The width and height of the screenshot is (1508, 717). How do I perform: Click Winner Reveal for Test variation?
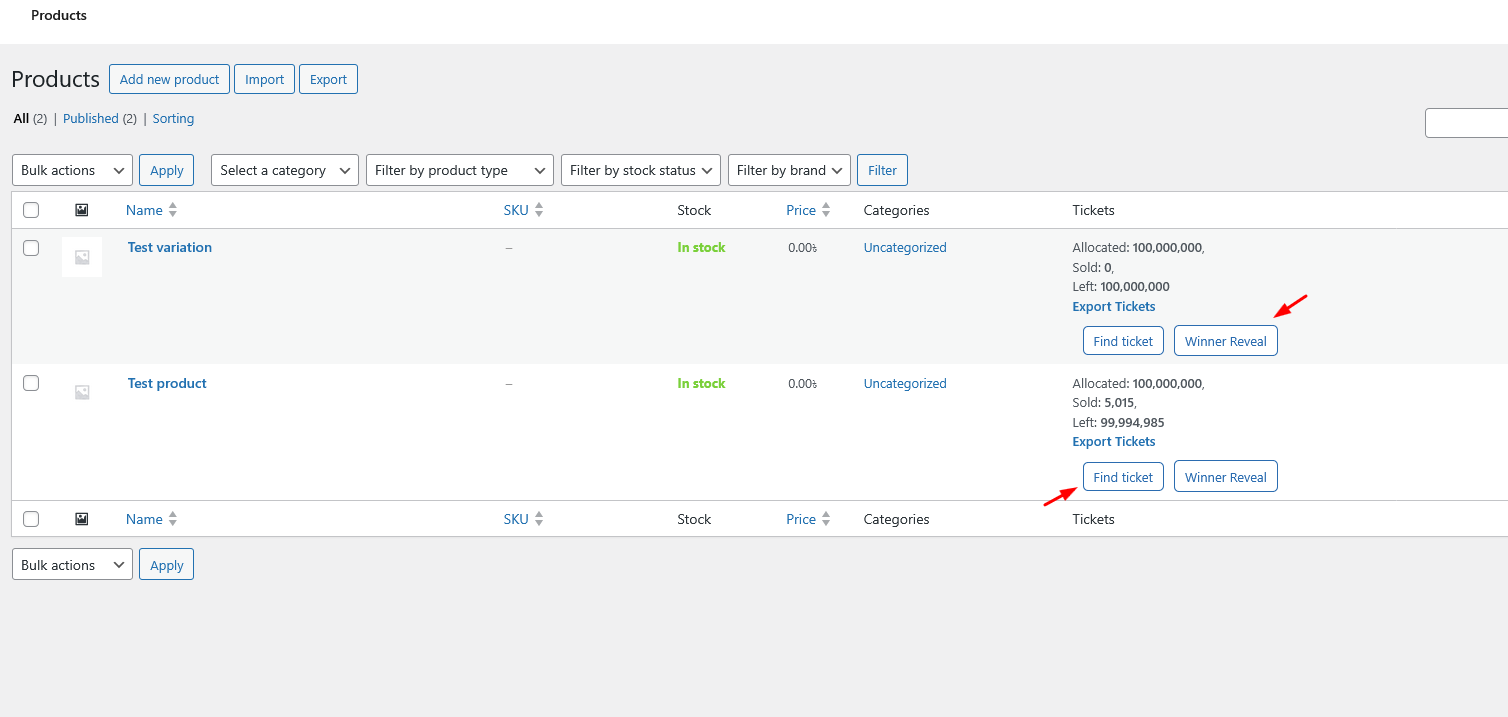coord(1225,341)
